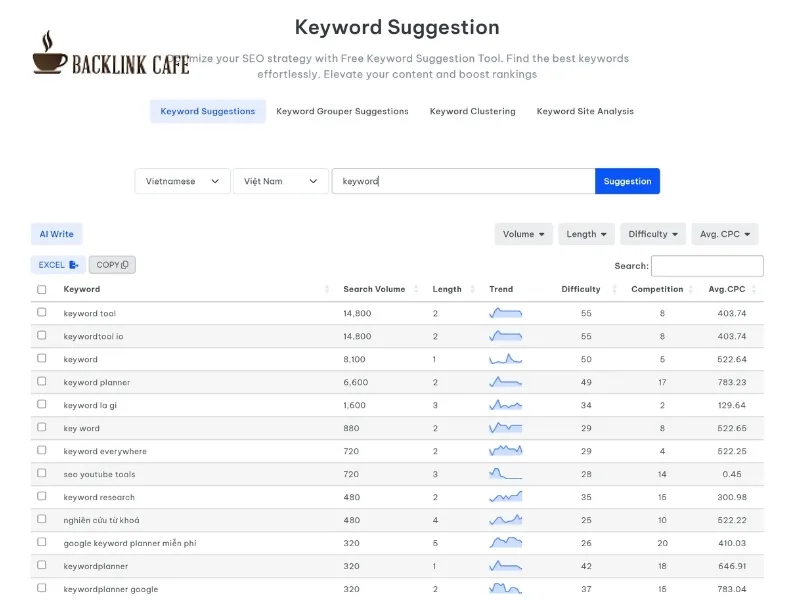
Task: Click the trend sparkline for keyword planner
Action: tap(505, 382)
